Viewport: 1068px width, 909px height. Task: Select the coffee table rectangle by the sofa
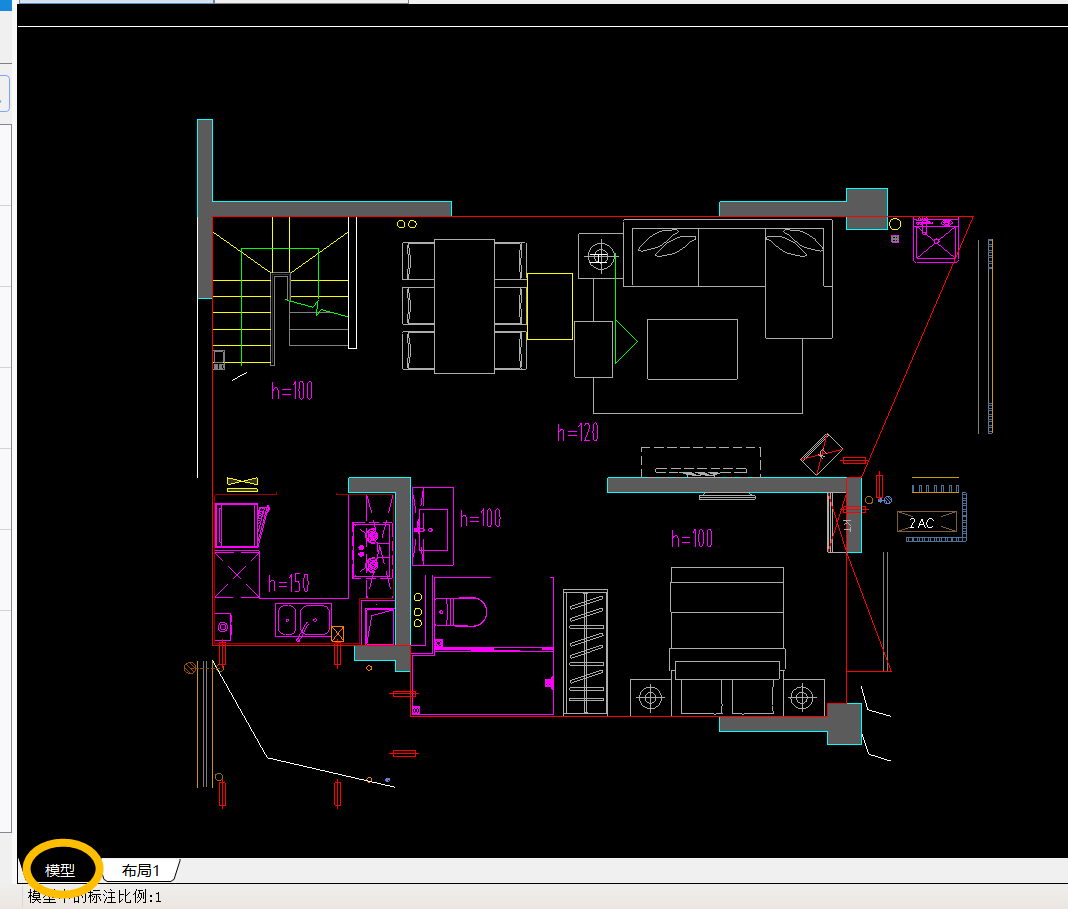[x=692, y=349]
